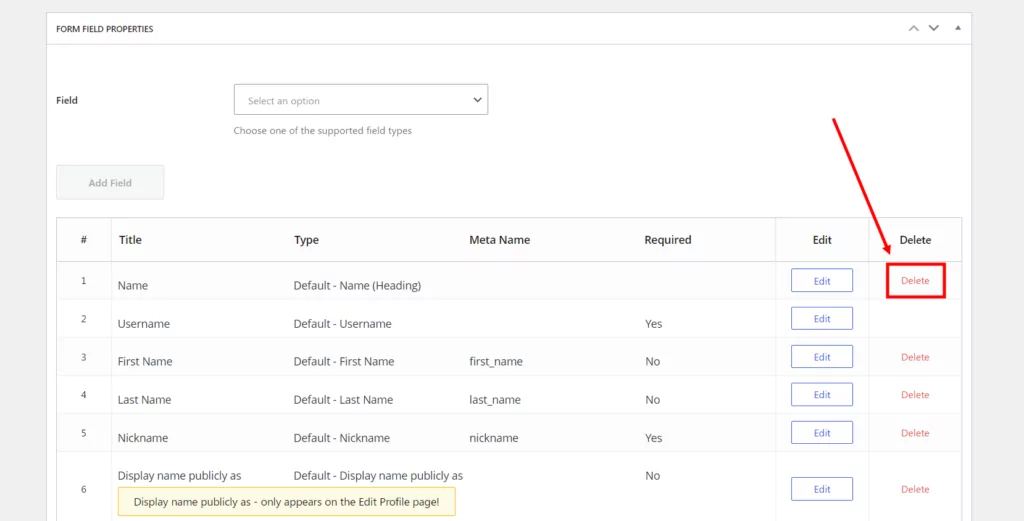Click 'Default - Username' type cell
The image size is (1024, 521).
342,324
